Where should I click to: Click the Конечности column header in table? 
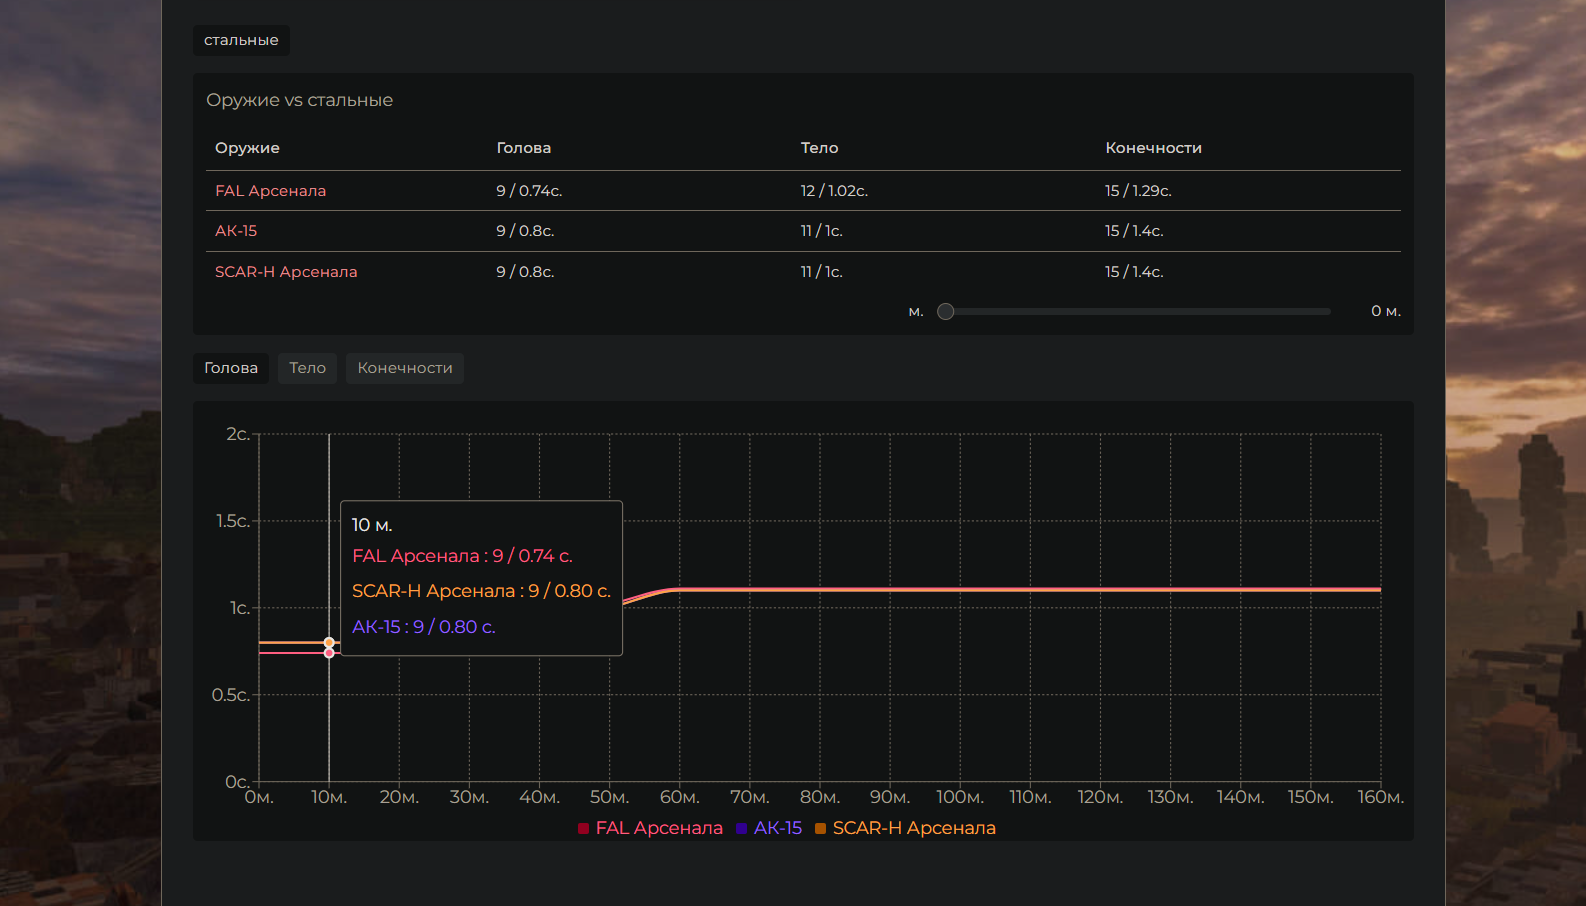[1153, 148]
